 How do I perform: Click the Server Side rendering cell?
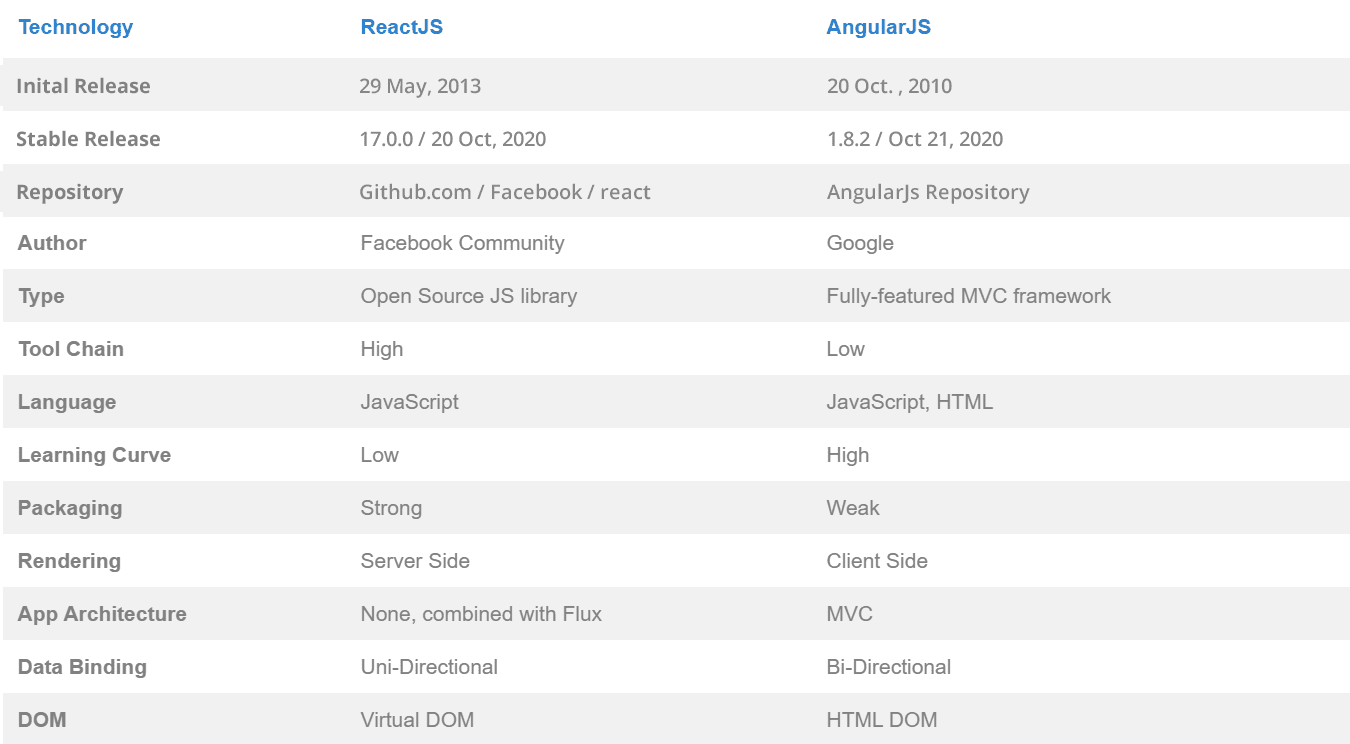tap(415, 561)
